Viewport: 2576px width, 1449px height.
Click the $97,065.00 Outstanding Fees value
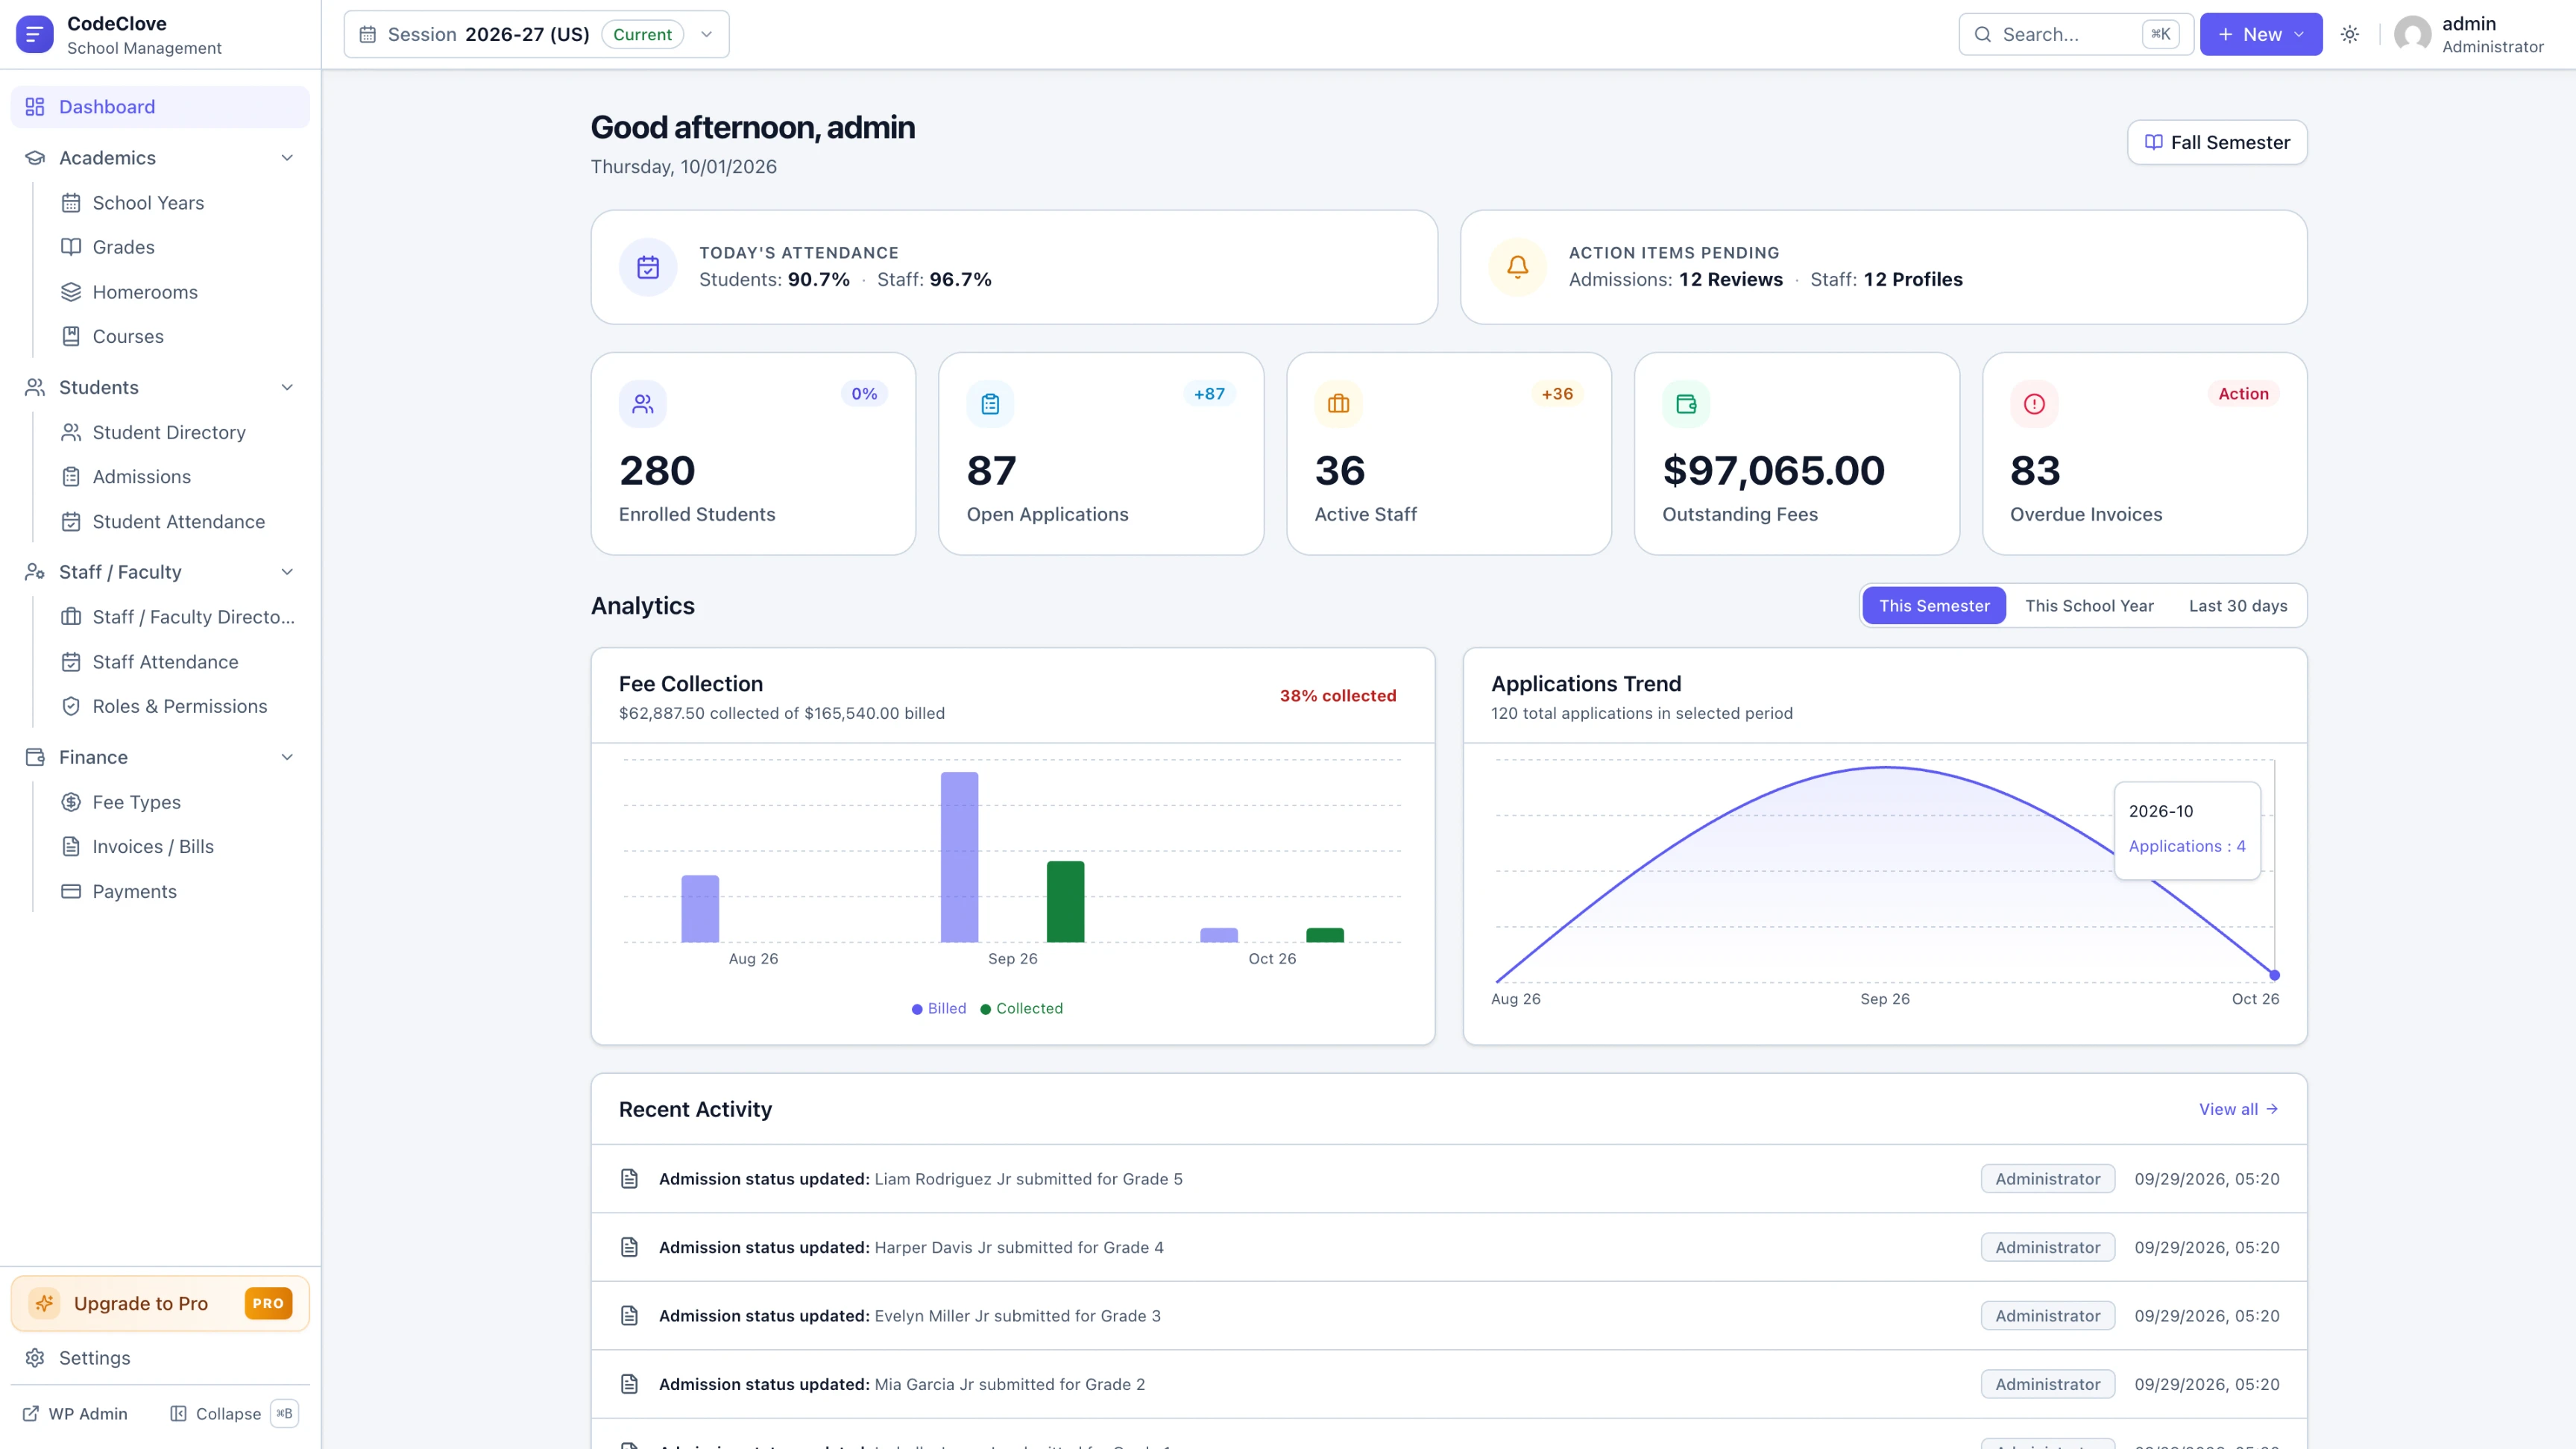click(1773, 471)
